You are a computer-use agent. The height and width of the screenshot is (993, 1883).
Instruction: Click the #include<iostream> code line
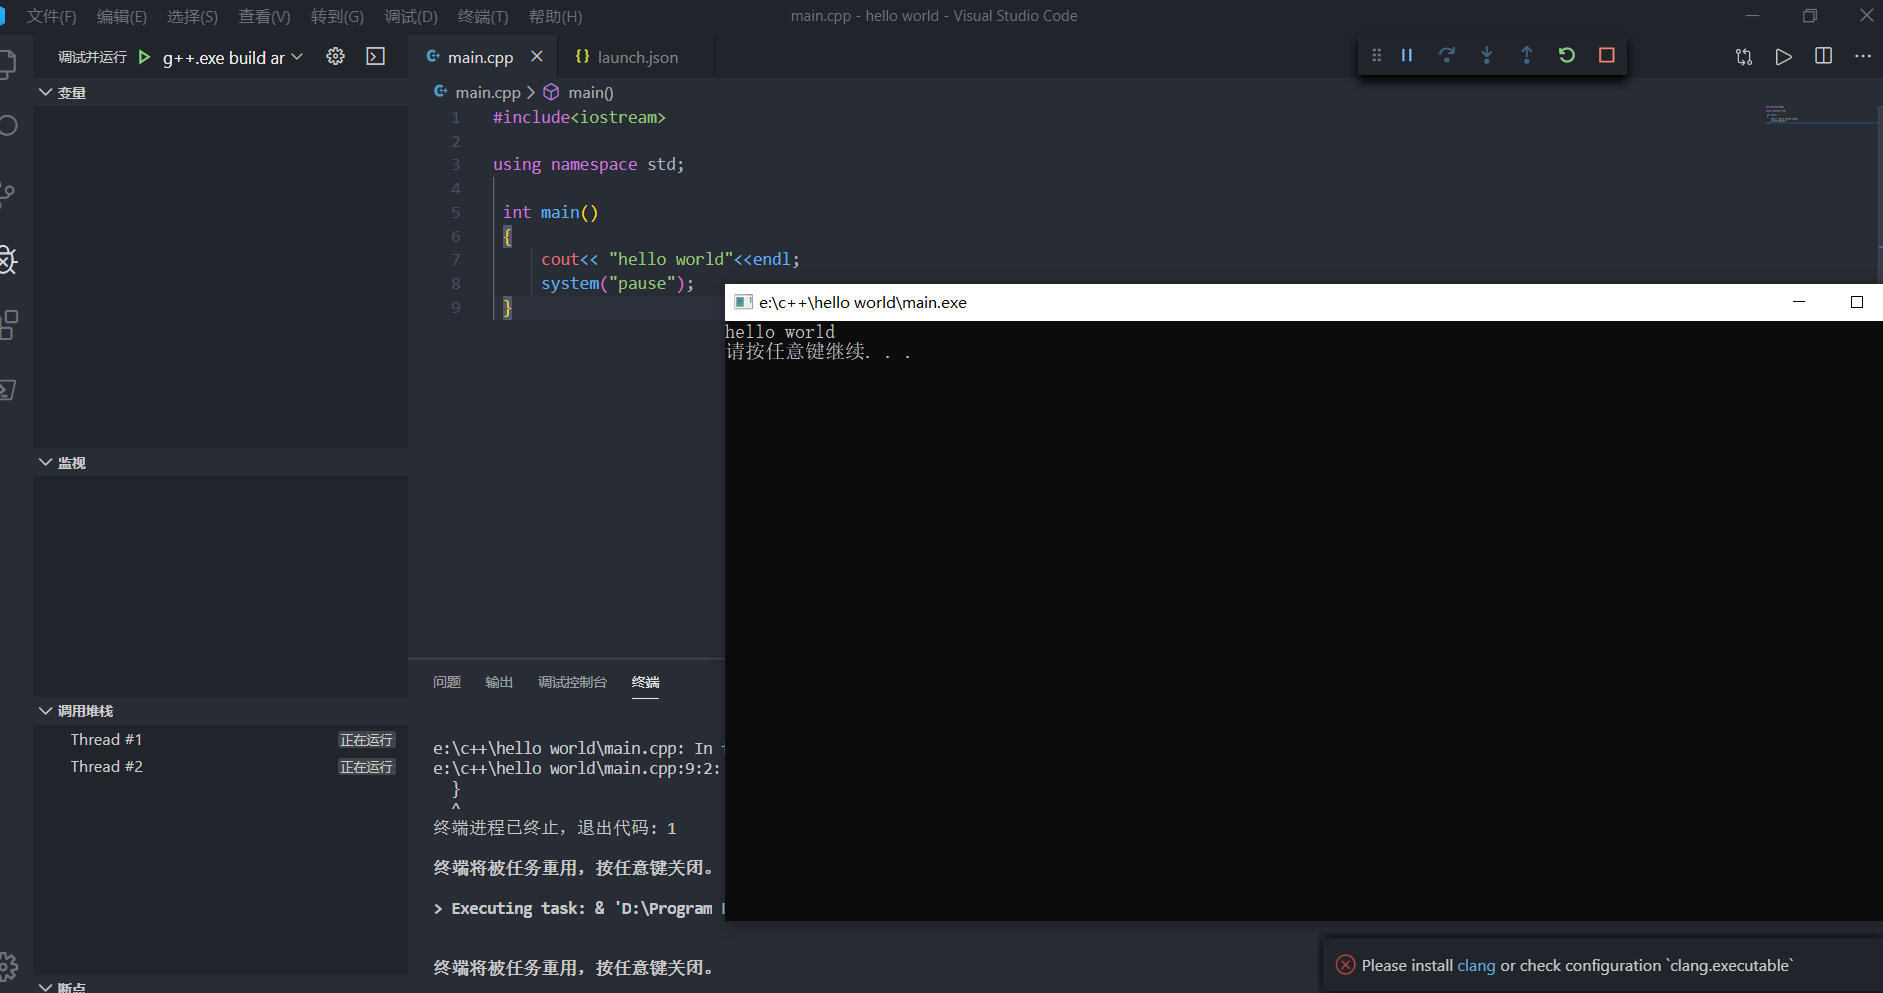click(x=579, y=117)
